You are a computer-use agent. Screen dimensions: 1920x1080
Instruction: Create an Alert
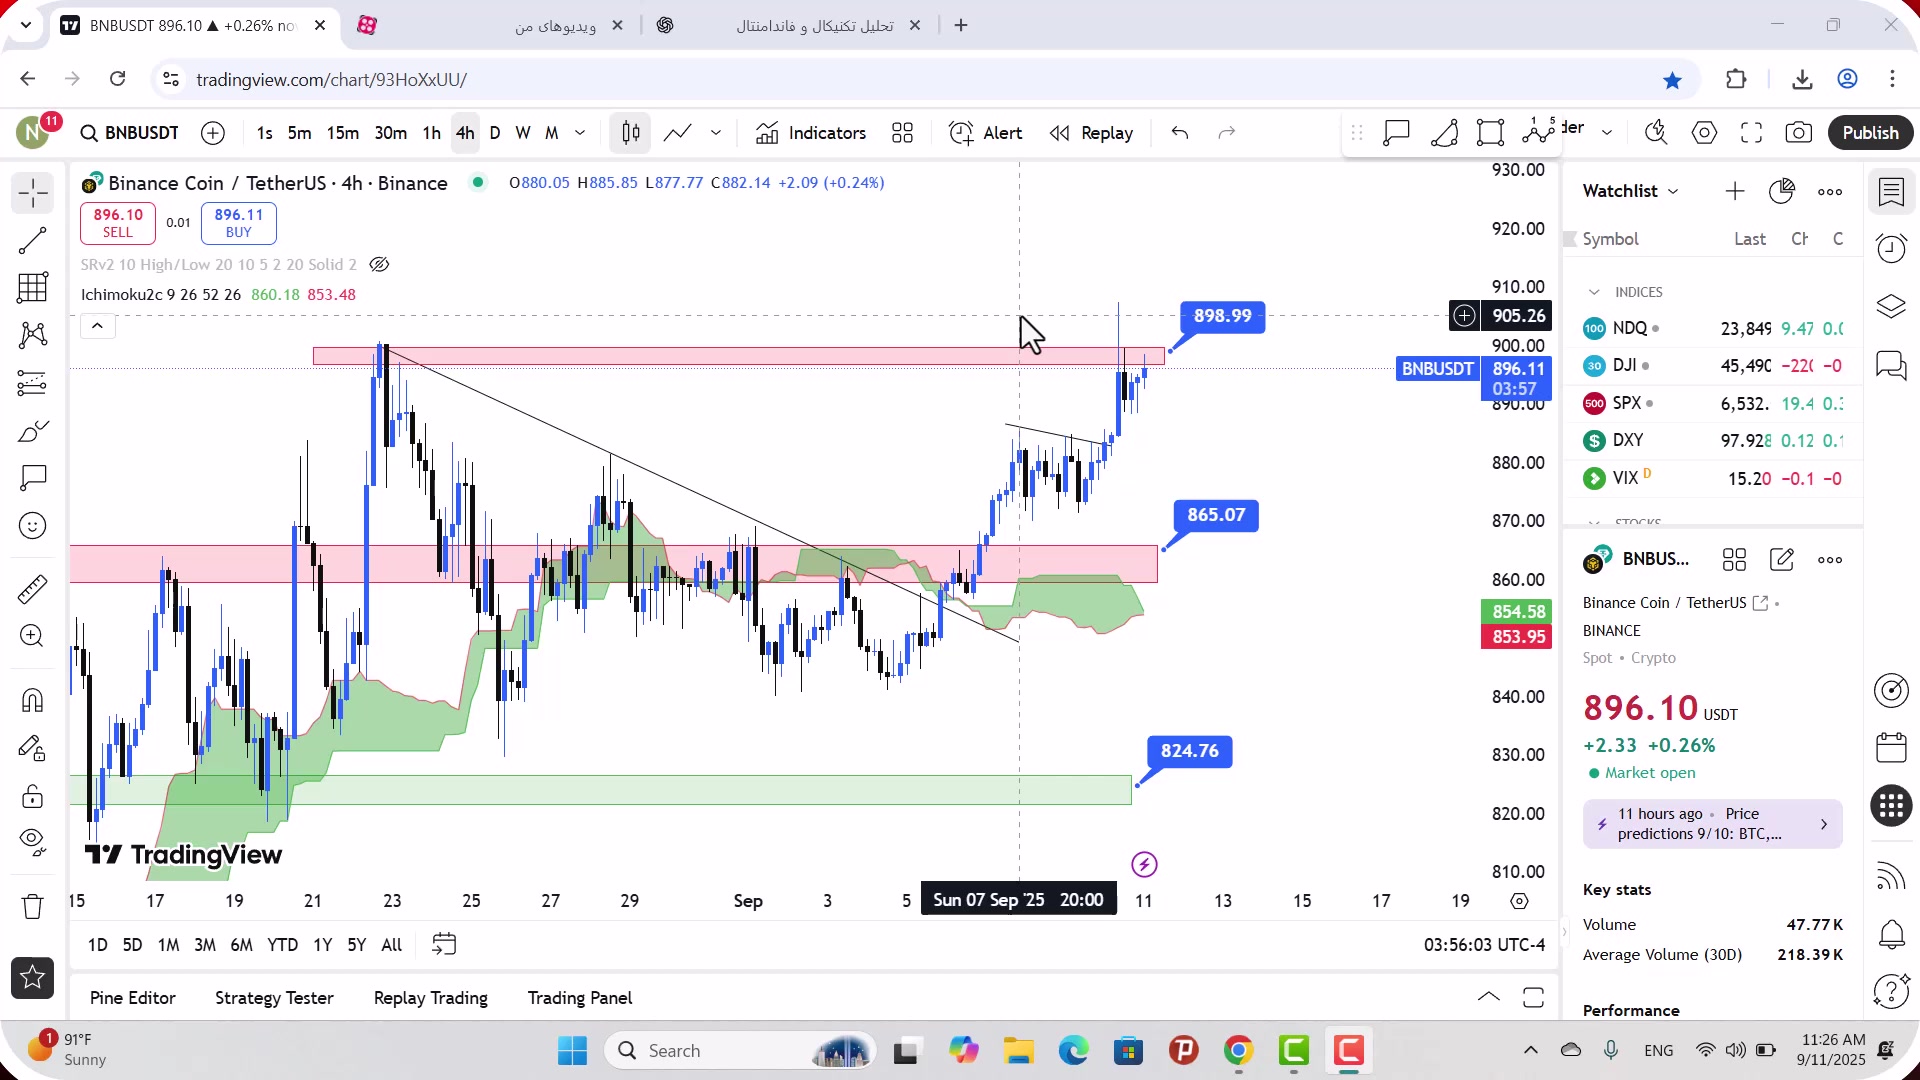coord(986,133)
